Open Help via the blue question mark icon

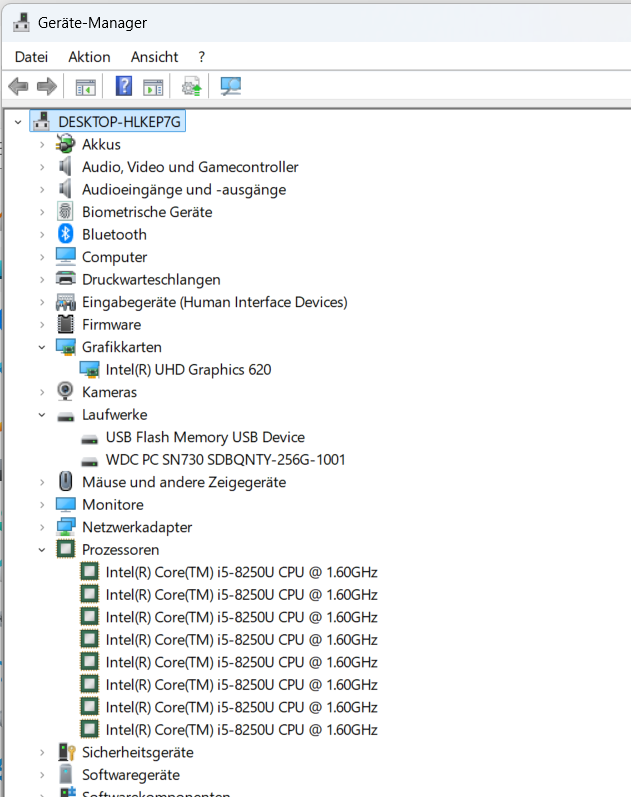coord(124,86)
